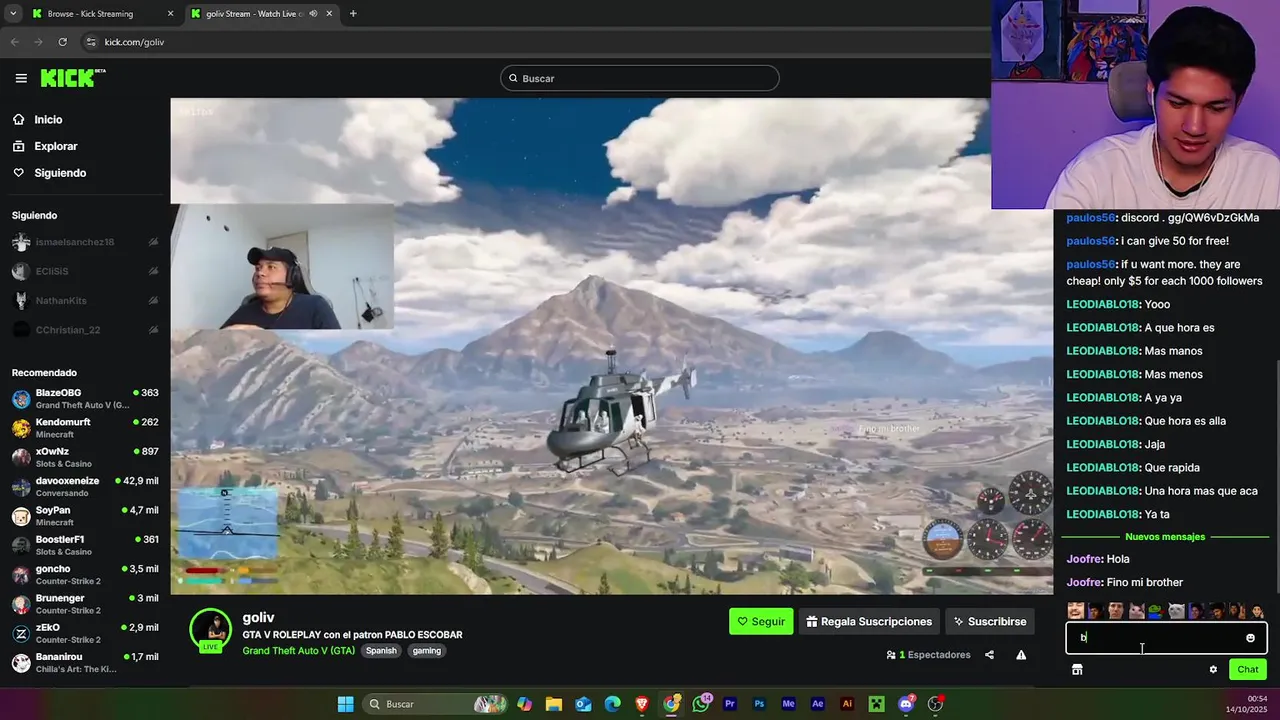The image size is (1280, 720).
Task: Click the Nuevos mensajes divider label
Action: (1165, 537)
